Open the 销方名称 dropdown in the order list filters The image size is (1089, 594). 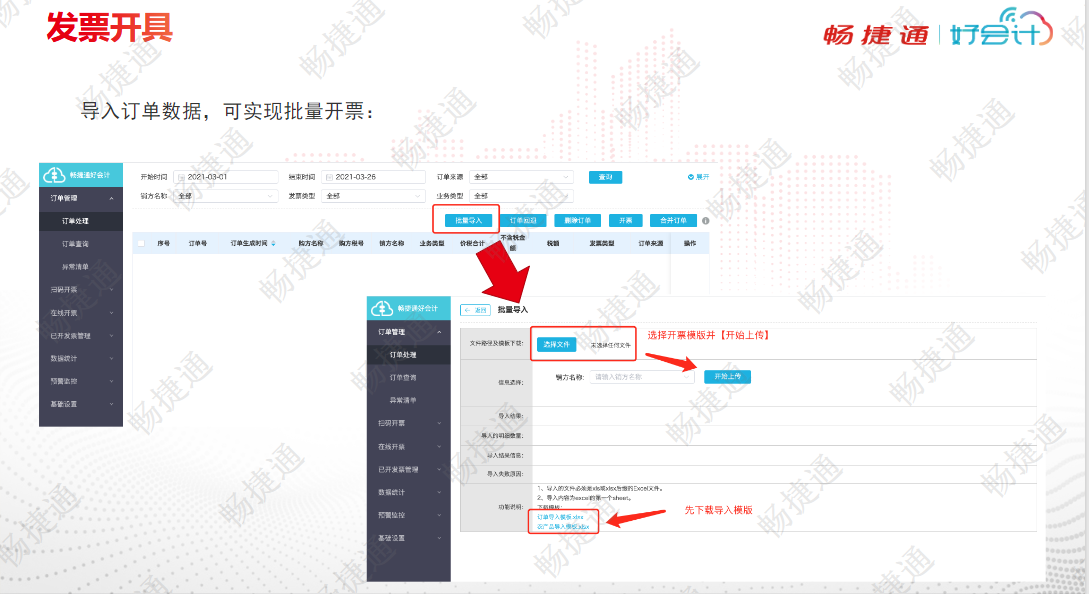click(x=226, y=196)
